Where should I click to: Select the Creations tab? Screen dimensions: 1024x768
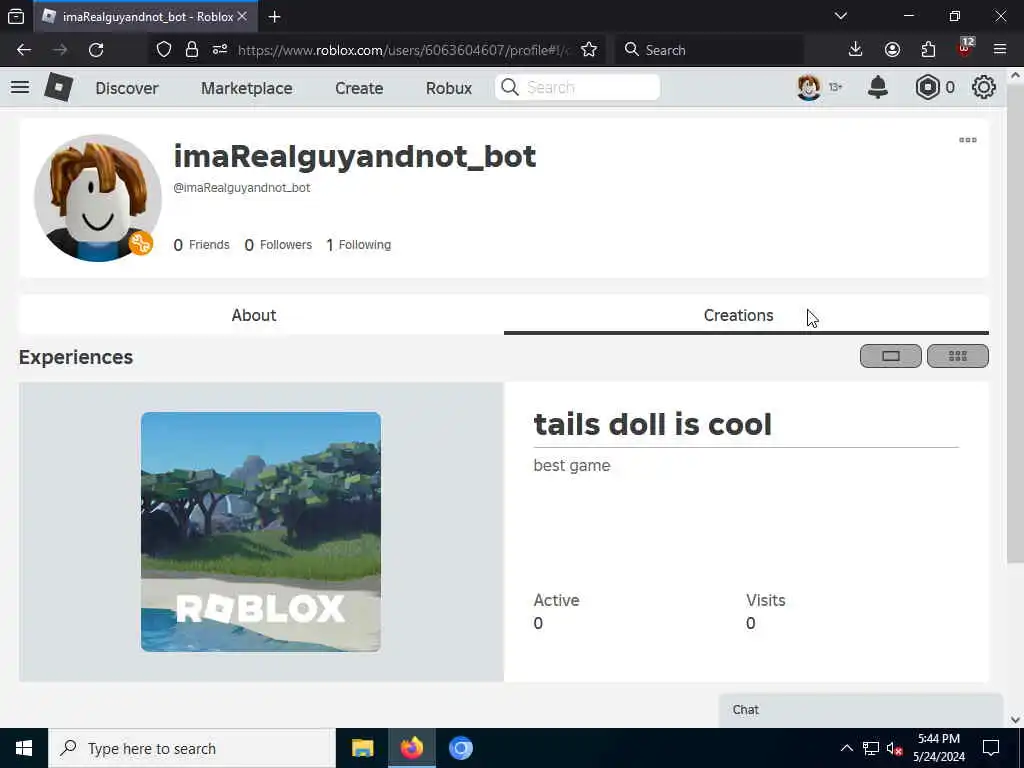coord(746,315)
